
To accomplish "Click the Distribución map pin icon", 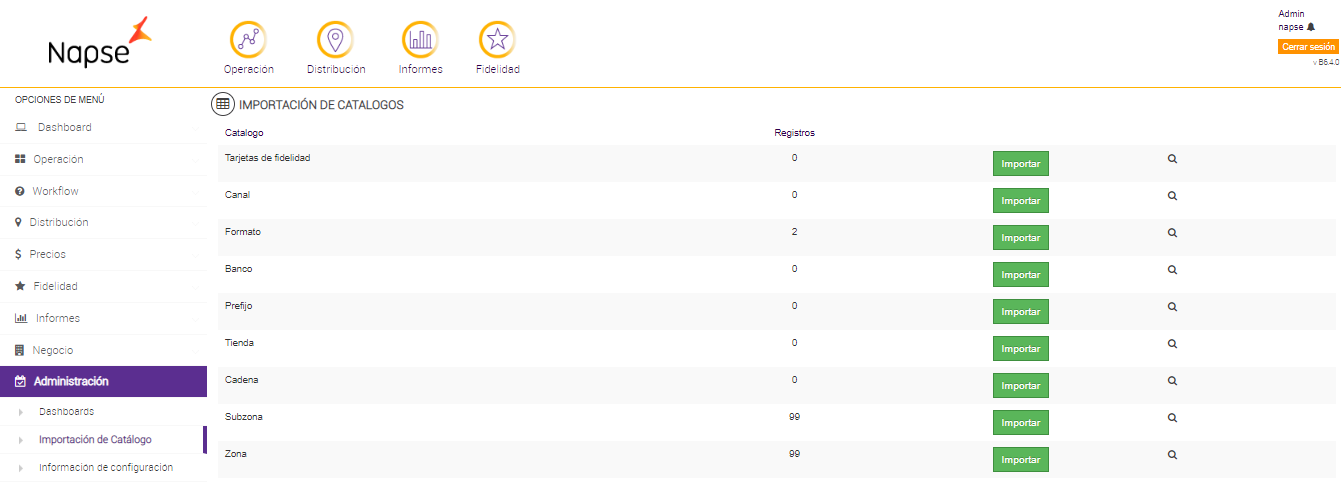I will (335, 40).
